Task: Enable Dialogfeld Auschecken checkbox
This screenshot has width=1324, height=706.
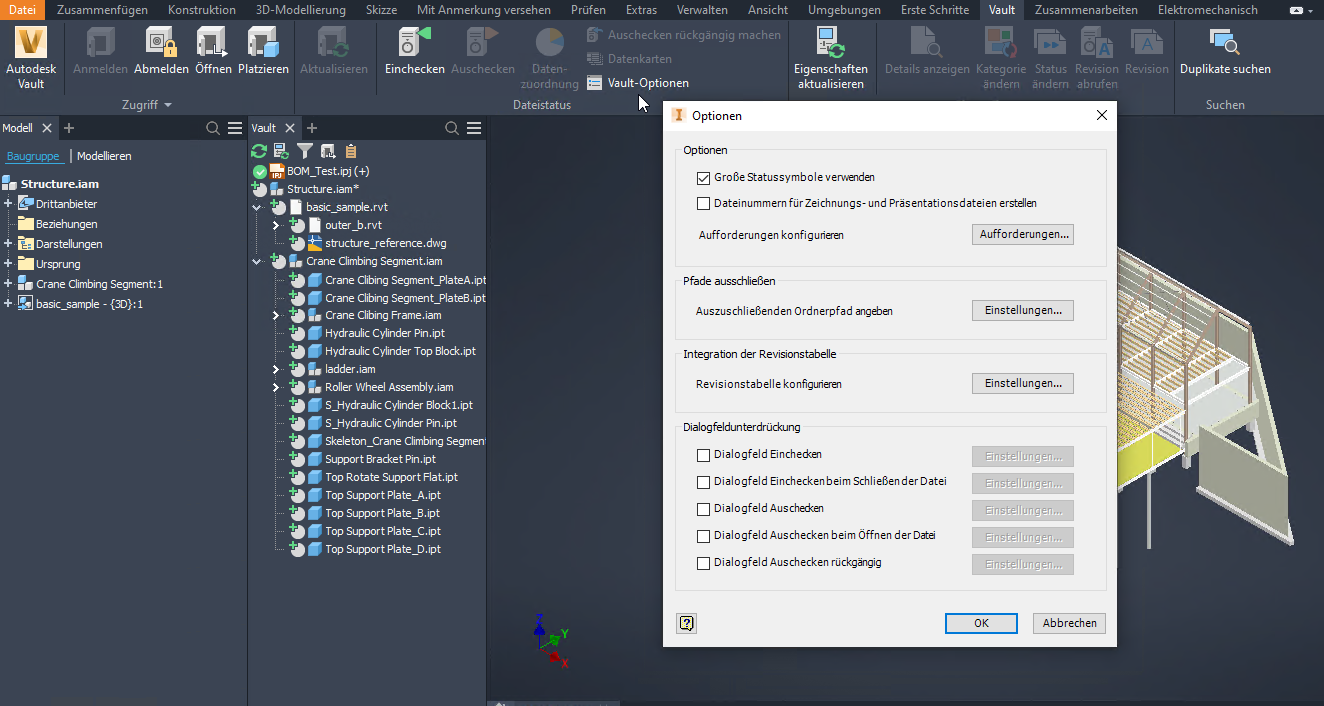Action: pos(704,509)
